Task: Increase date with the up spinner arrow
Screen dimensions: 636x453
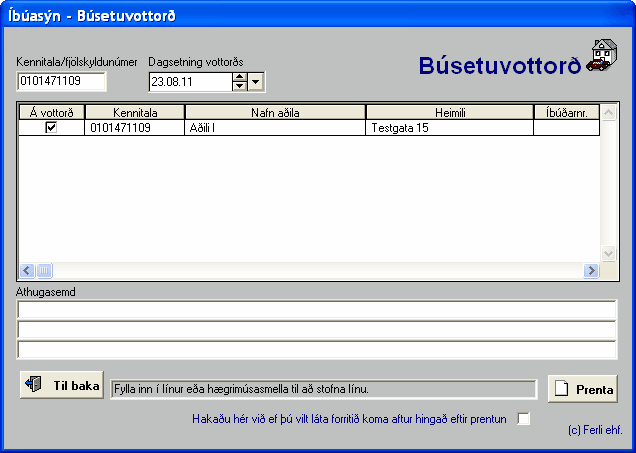Action: (x=240, y=77)
